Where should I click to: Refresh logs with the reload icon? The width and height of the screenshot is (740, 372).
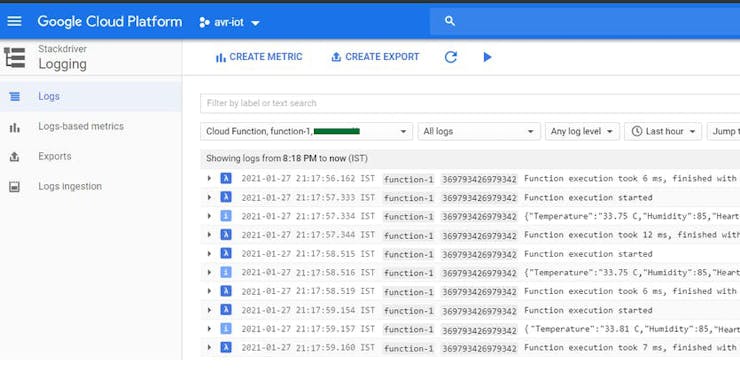(451, 57)
